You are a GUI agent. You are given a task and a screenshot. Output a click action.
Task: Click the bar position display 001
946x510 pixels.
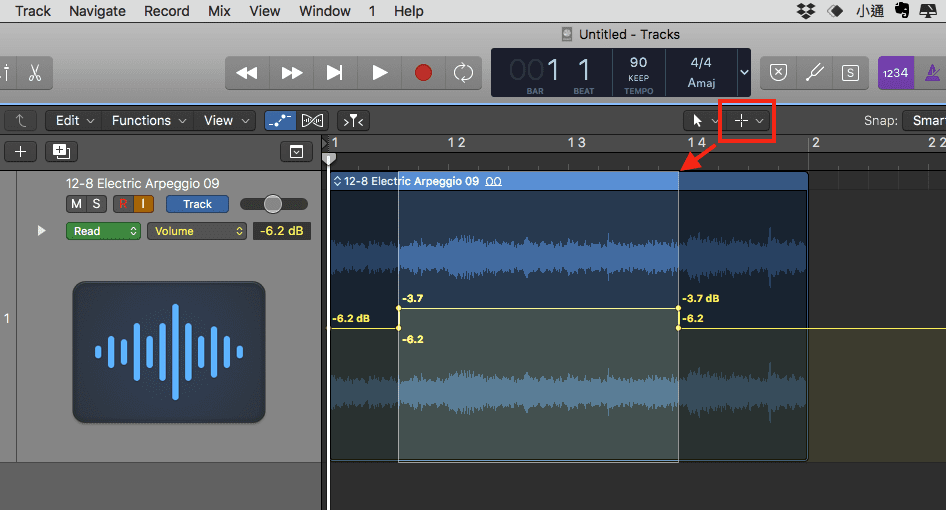[534, 71]
